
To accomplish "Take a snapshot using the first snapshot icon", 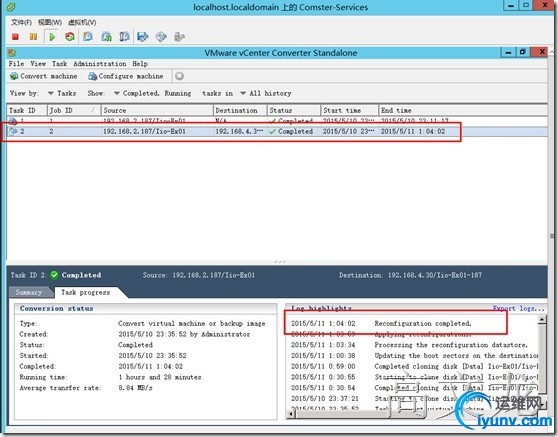I will 88,37.
